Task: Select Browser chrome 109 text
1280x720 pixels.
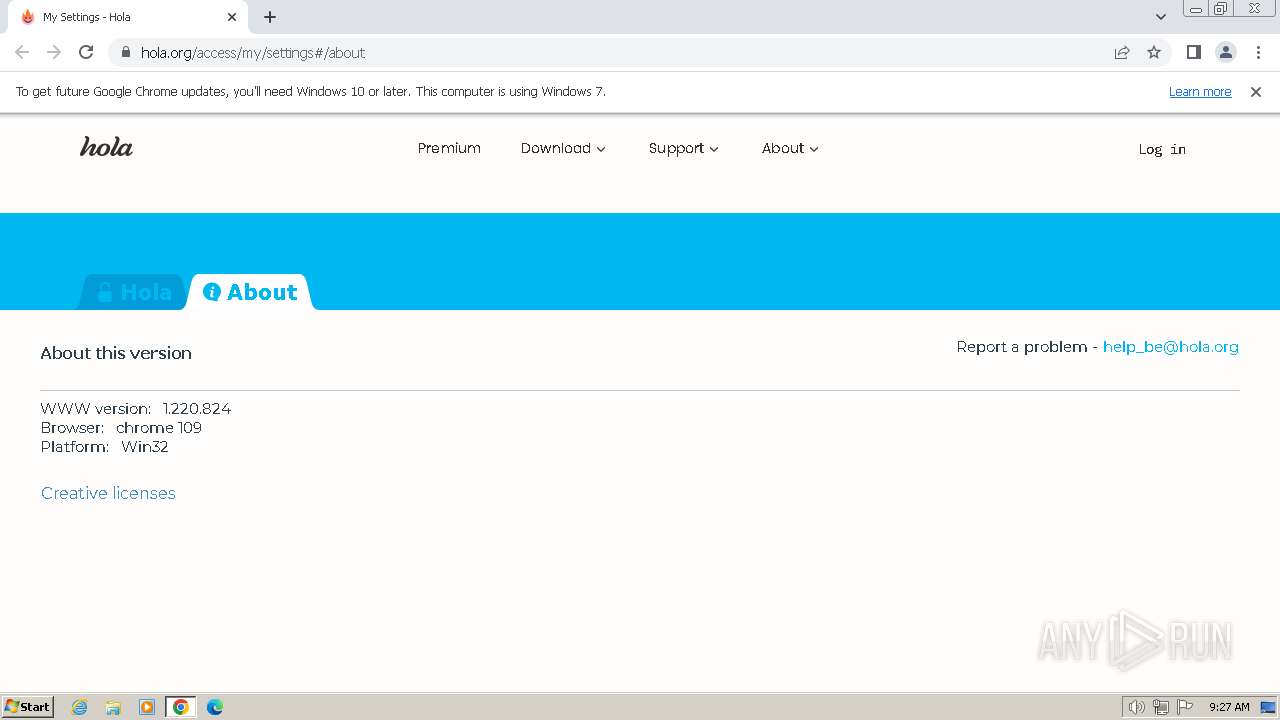Action: (121, 427)
